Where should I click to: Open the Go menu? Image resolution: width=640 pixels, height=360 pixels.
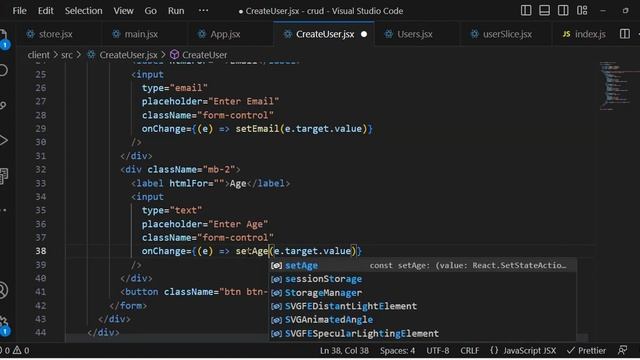[x=150, y=11]
